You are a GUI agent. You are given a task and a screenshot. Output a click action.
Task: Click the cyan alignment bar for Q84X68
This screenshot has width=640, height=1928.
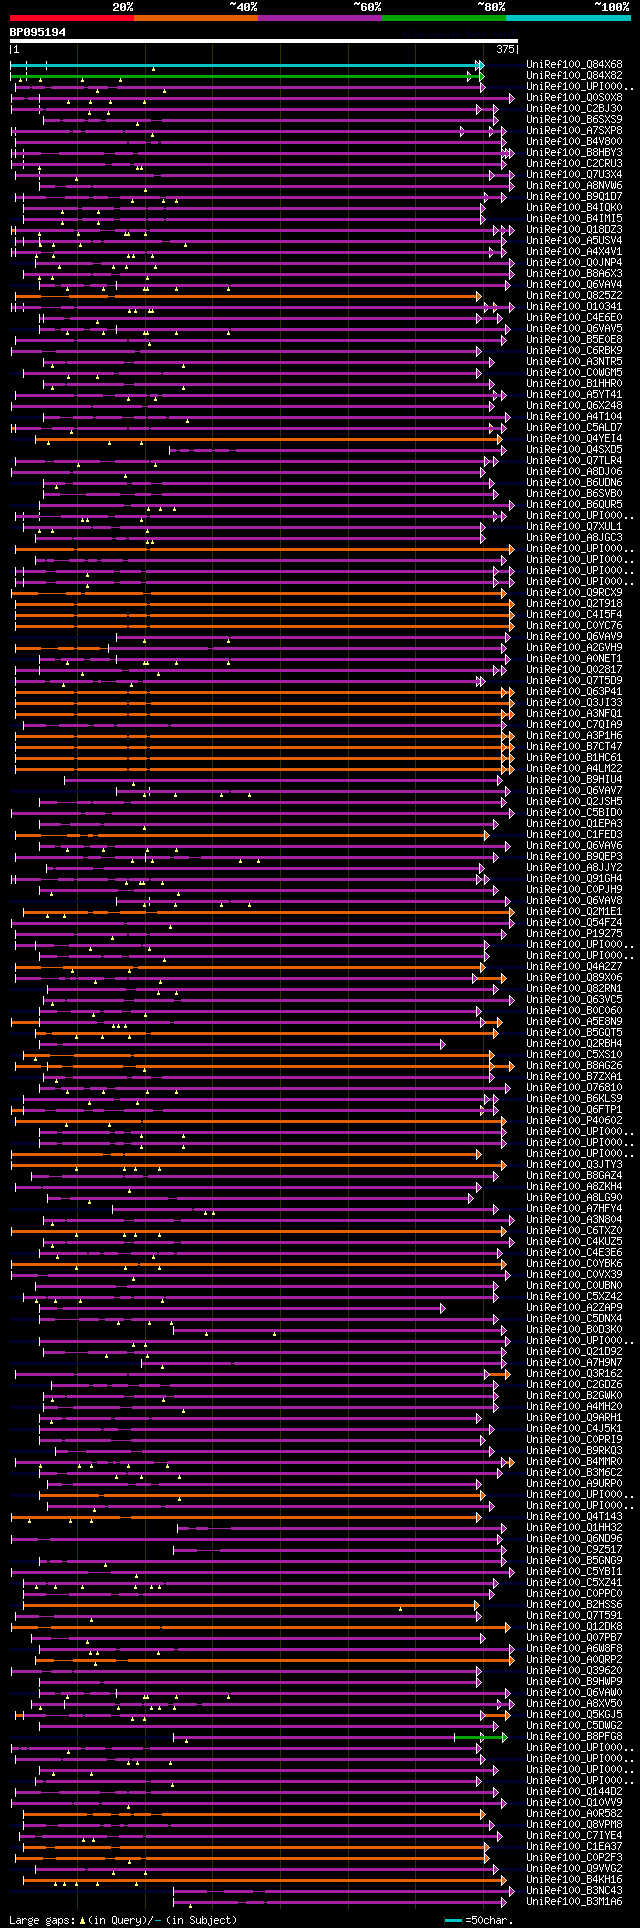point(247,65)
